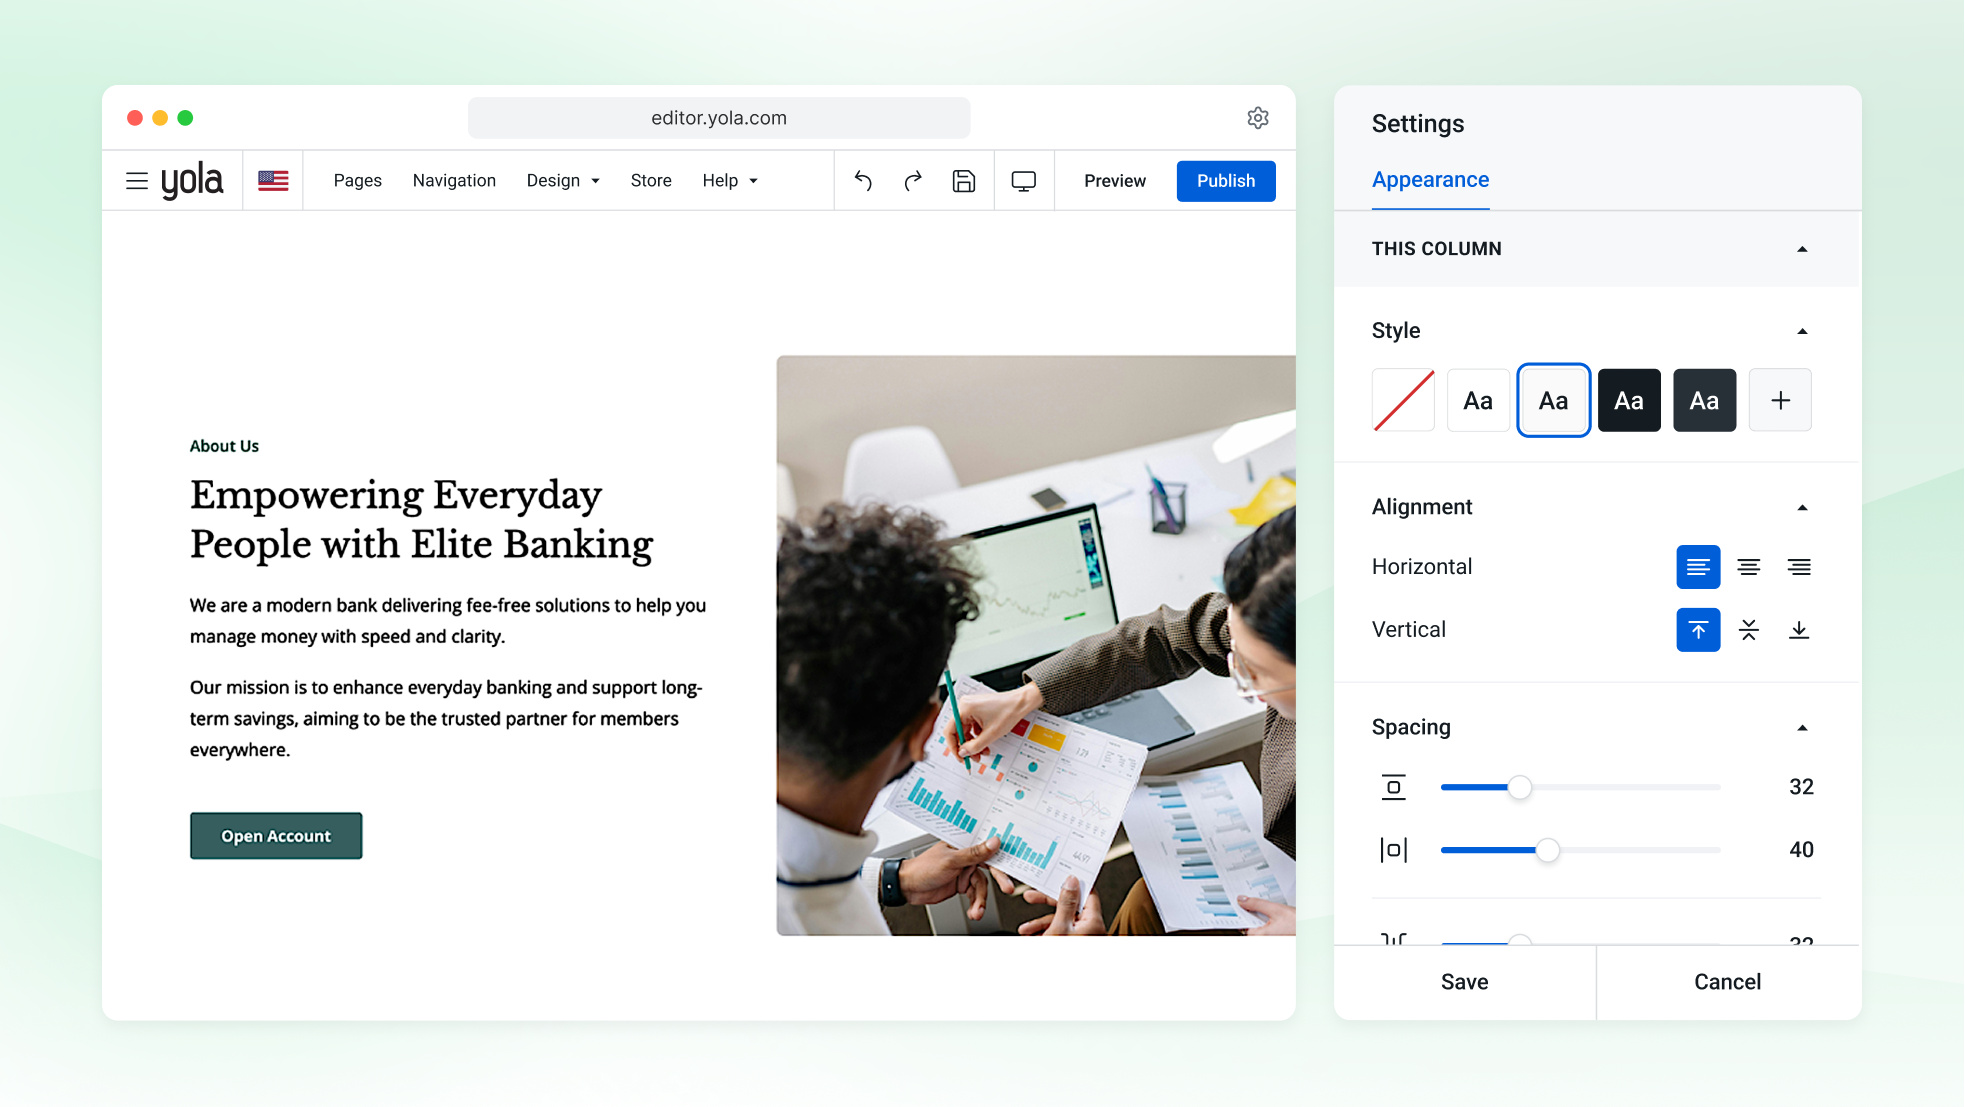
Task: Collapse the THIS COLUMN section
Action: pos(1802,249)
